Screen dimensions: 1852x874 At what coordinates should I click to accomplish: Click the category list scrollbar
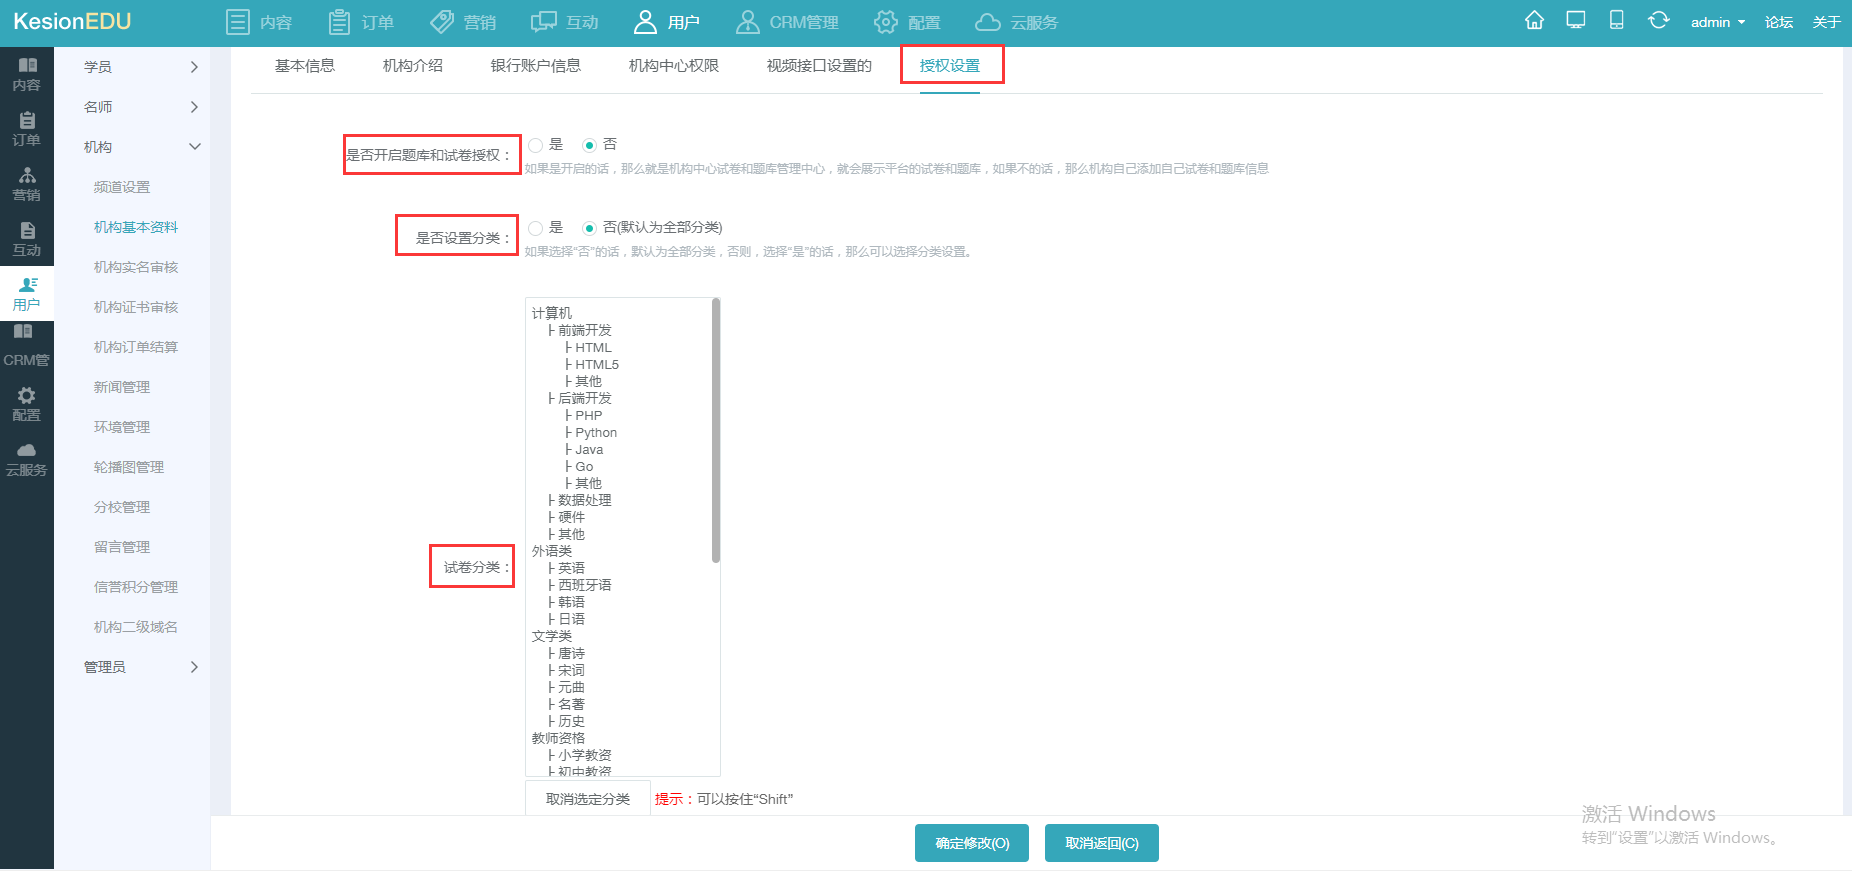pos(716,430)
